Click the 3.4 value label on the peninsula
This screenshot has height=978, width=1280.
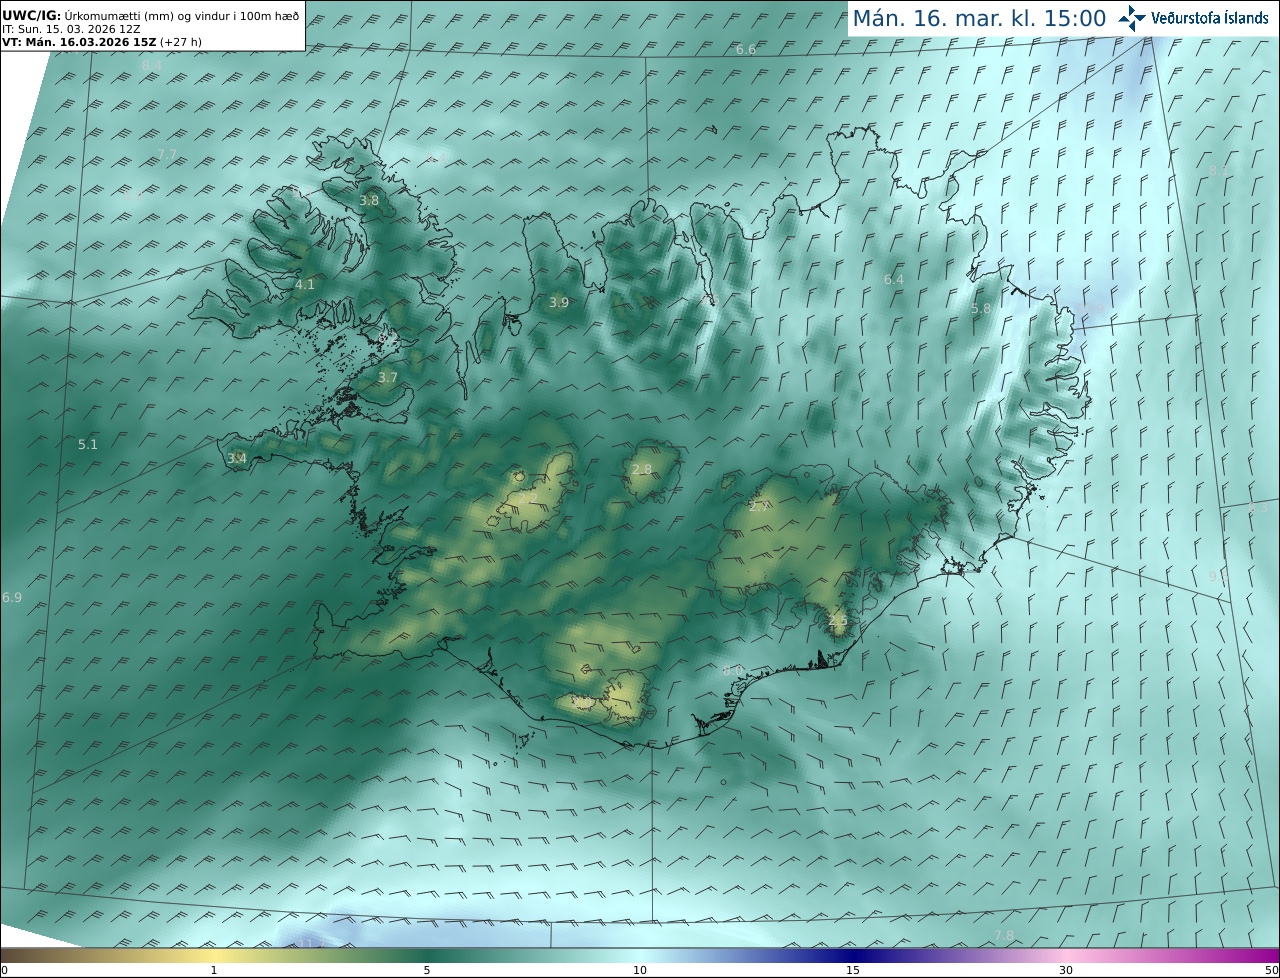point(237,458)
